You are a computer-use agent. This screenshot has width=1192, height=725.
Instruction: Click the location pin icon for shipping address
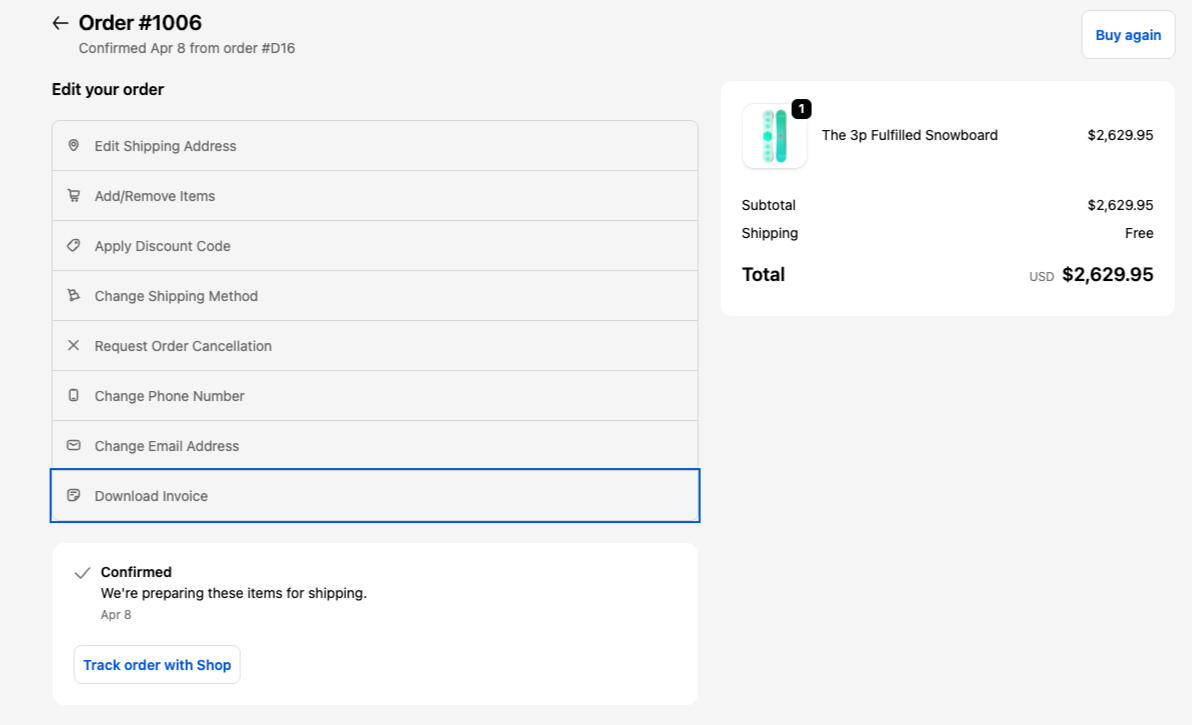coord(73,146)
